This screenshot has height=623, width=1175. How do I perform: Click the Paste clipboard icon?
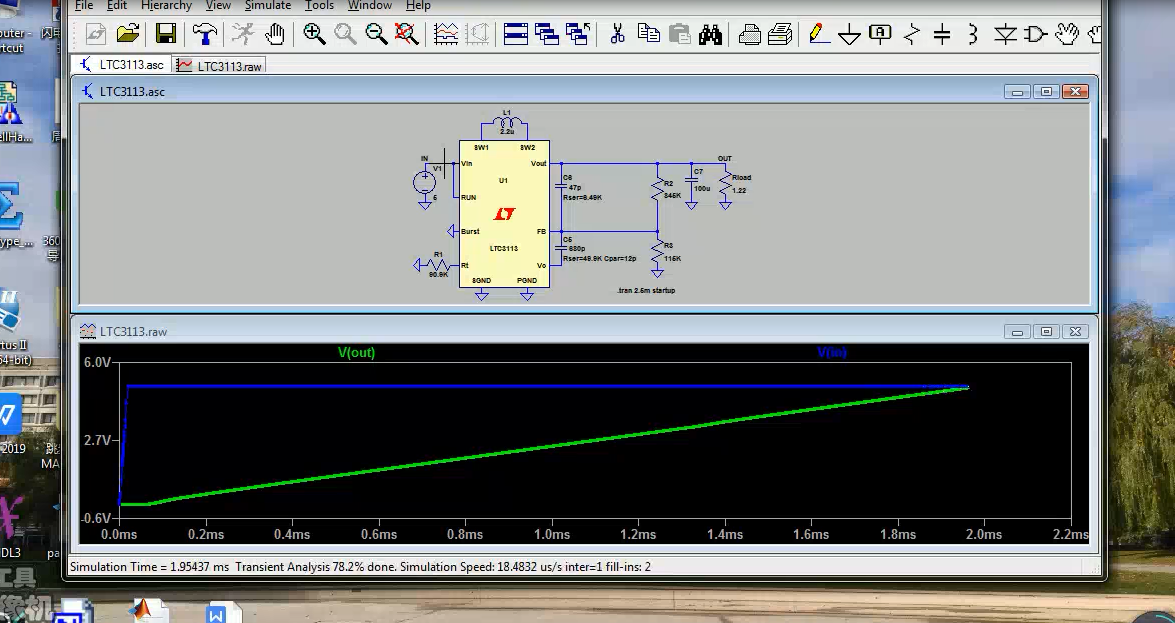(x=680, y=34)
